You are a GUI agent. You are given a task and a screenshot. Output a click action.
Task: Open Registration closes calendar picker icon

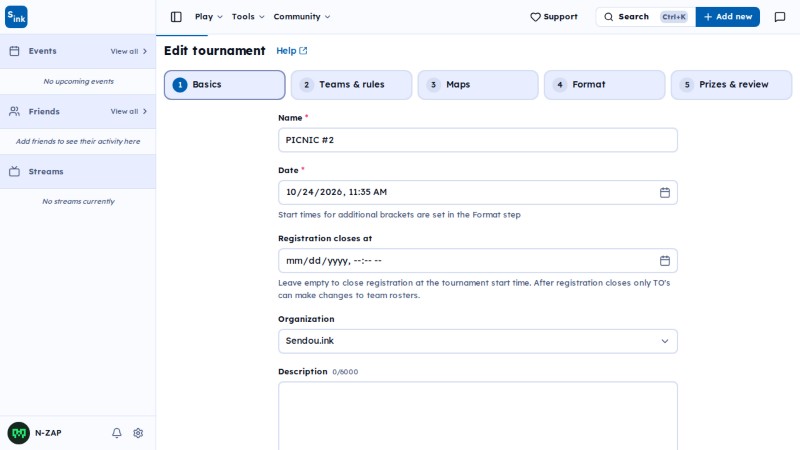(665, 261)
